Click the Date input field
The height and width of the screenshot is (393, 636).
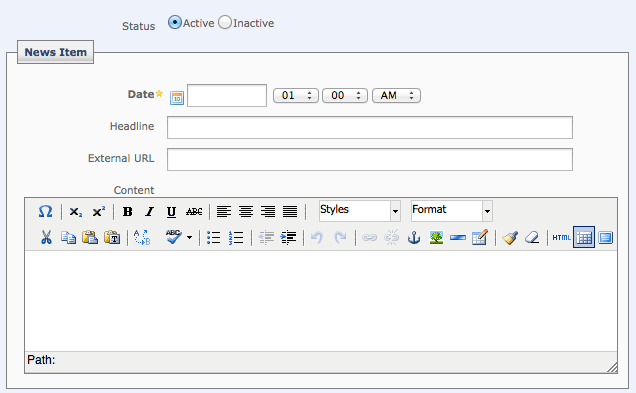(x=227, y=95)
